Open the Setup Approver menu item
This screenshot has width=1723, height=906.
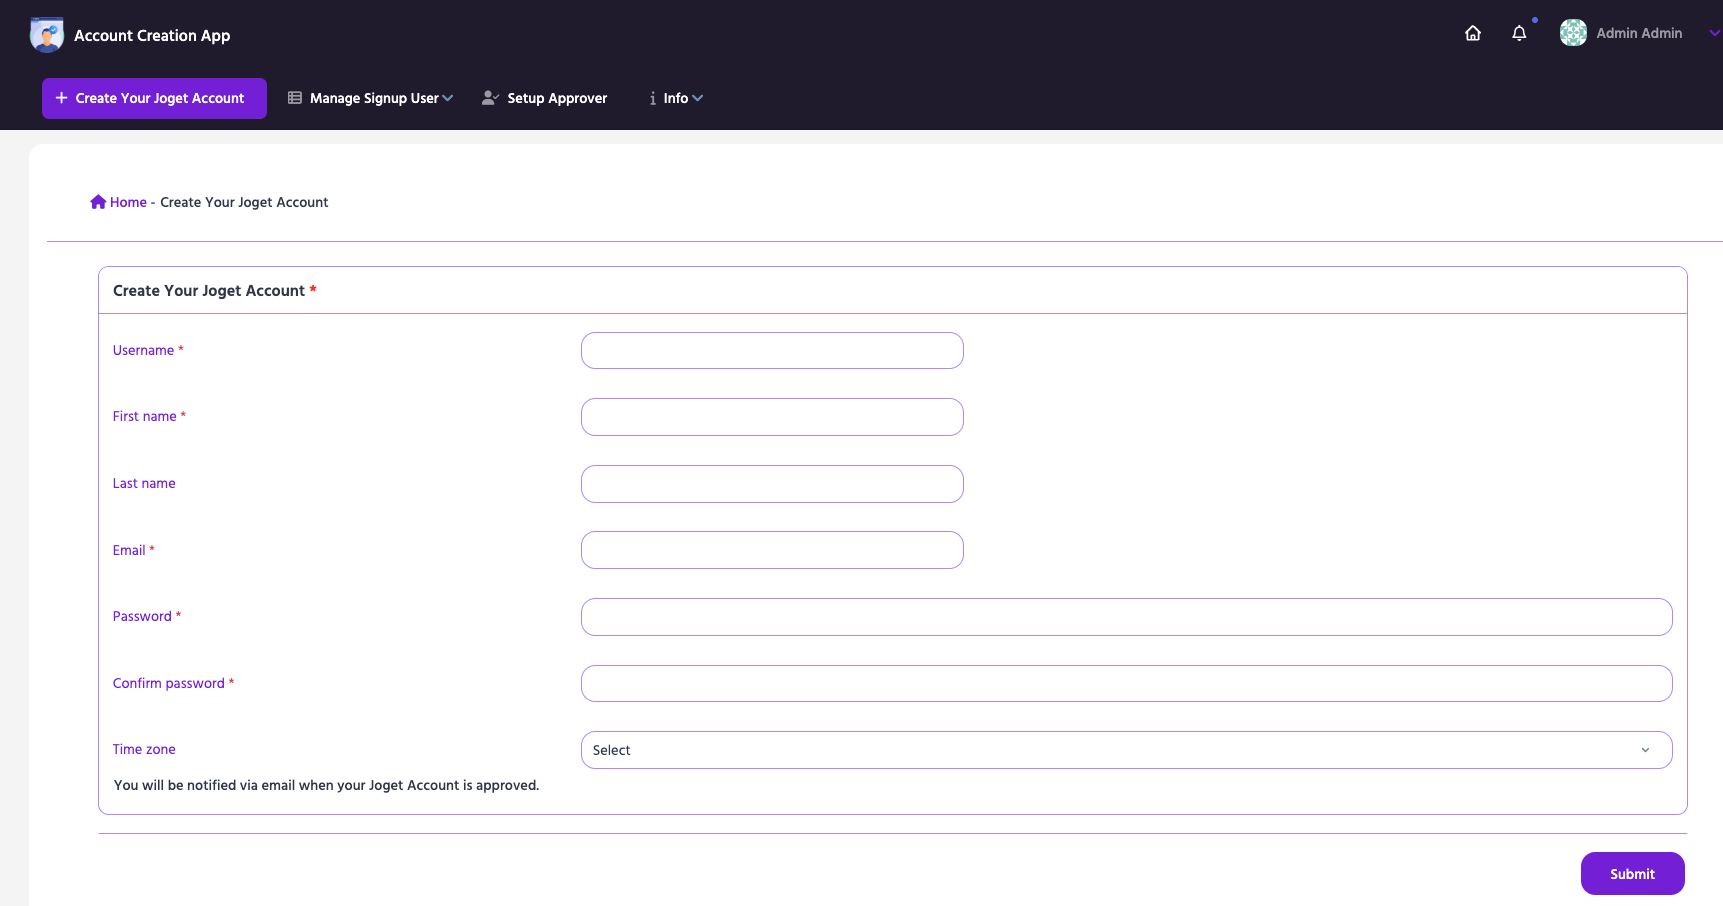point(545,98)
